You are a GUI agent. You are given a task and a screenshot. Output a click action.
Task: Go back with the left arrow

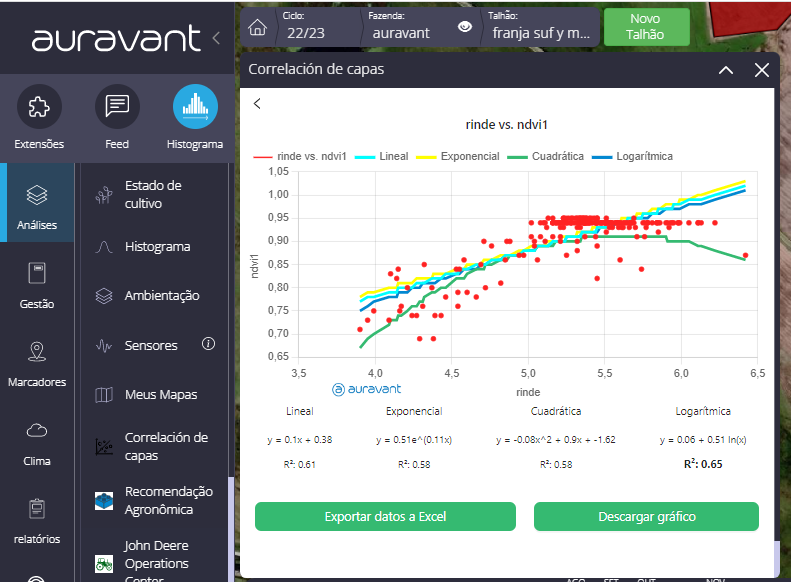coord(257,103)
